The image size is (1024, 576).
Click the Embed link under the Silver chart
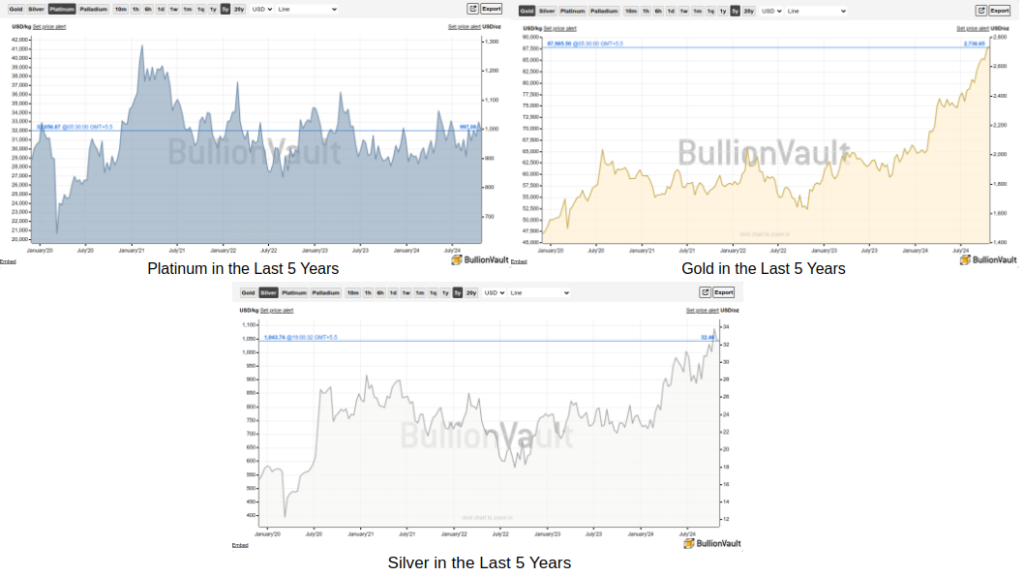pos(240,545)
